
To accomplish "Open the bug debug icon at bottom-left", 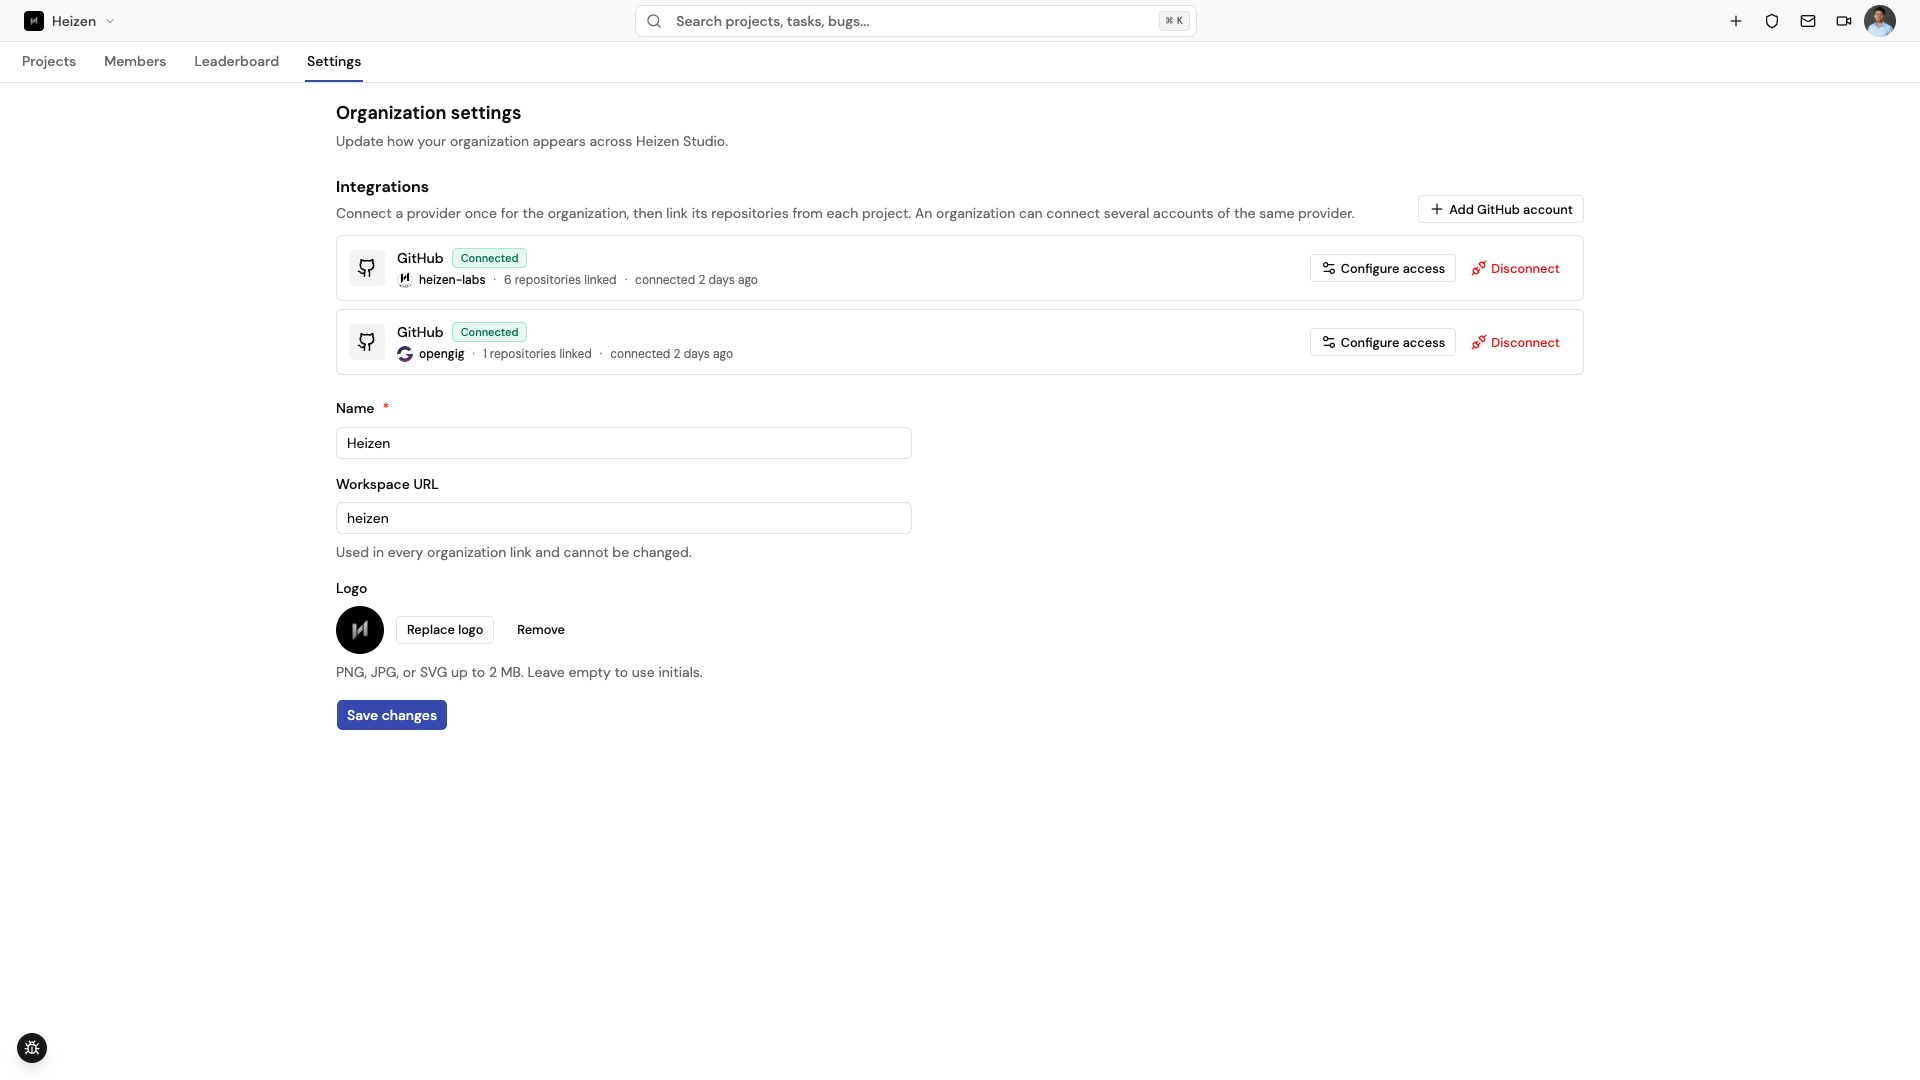I will tap(32, 1048).
